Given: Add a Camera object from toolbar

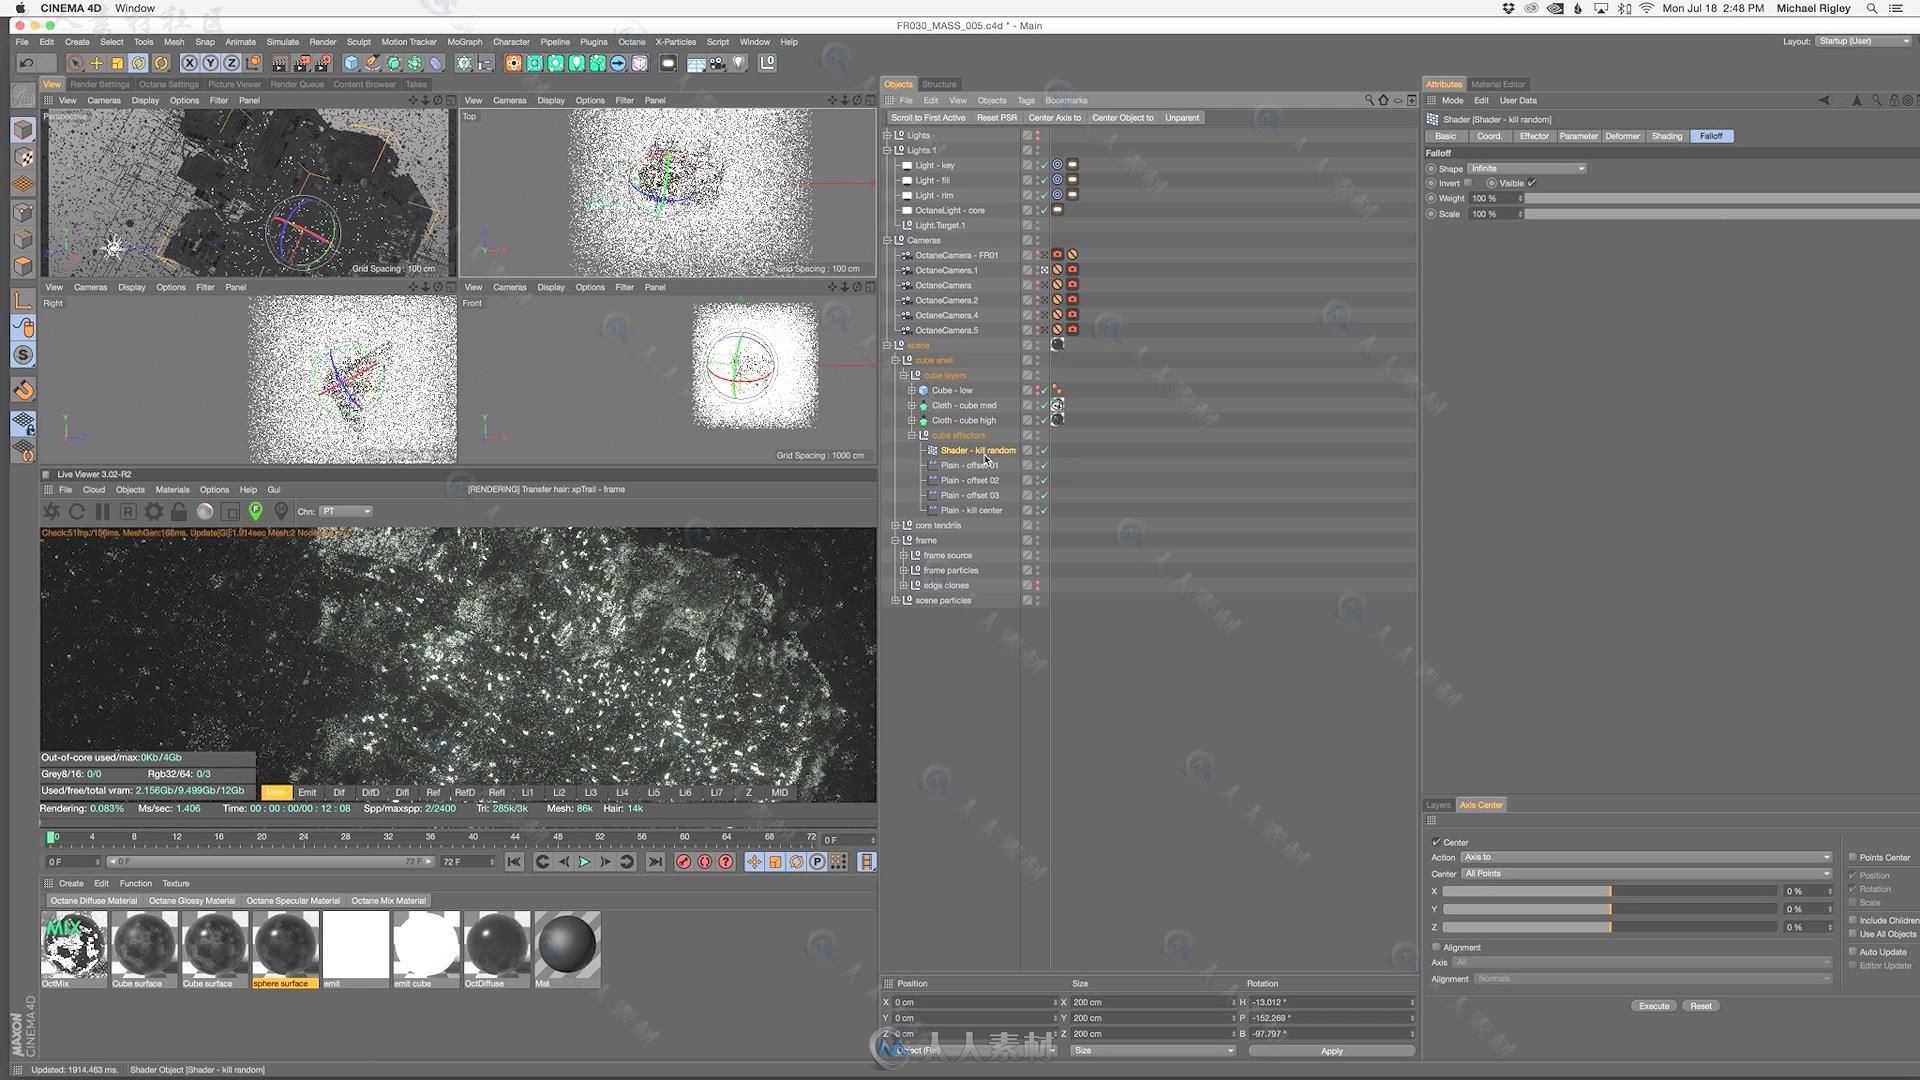Looking at the screenshot, I should coord(717,63).
